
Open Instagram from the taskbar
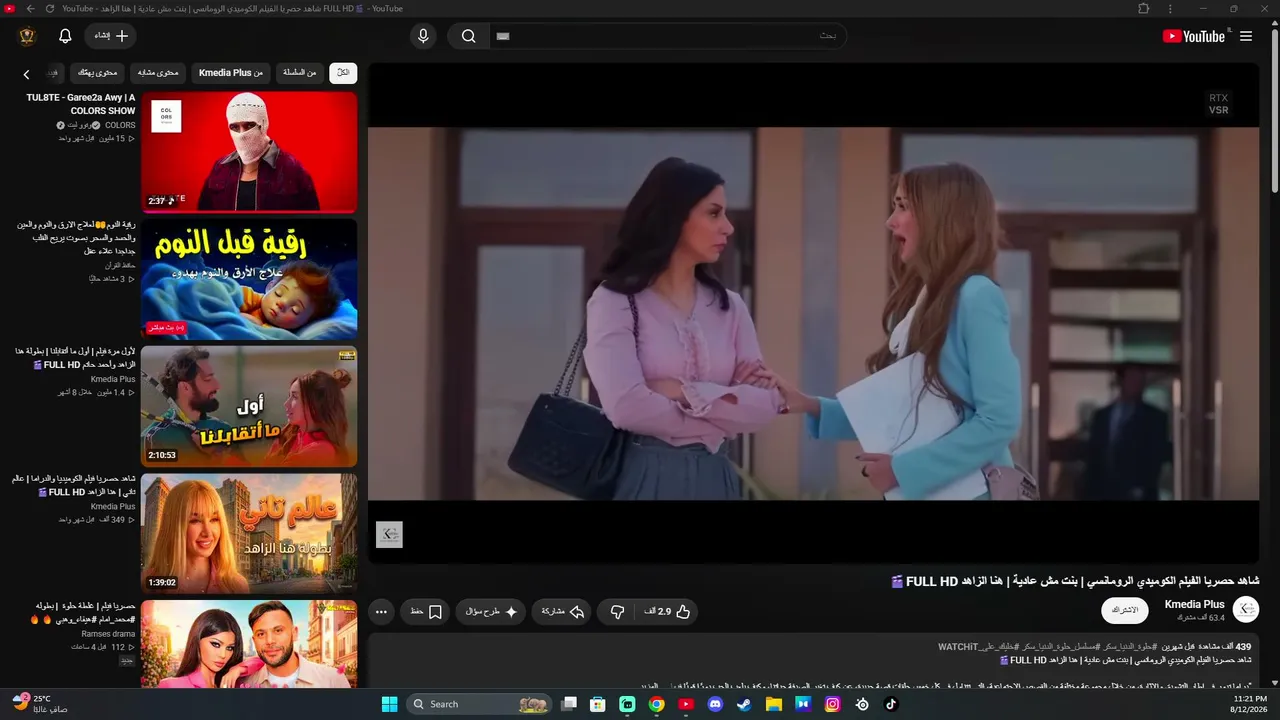832,704
